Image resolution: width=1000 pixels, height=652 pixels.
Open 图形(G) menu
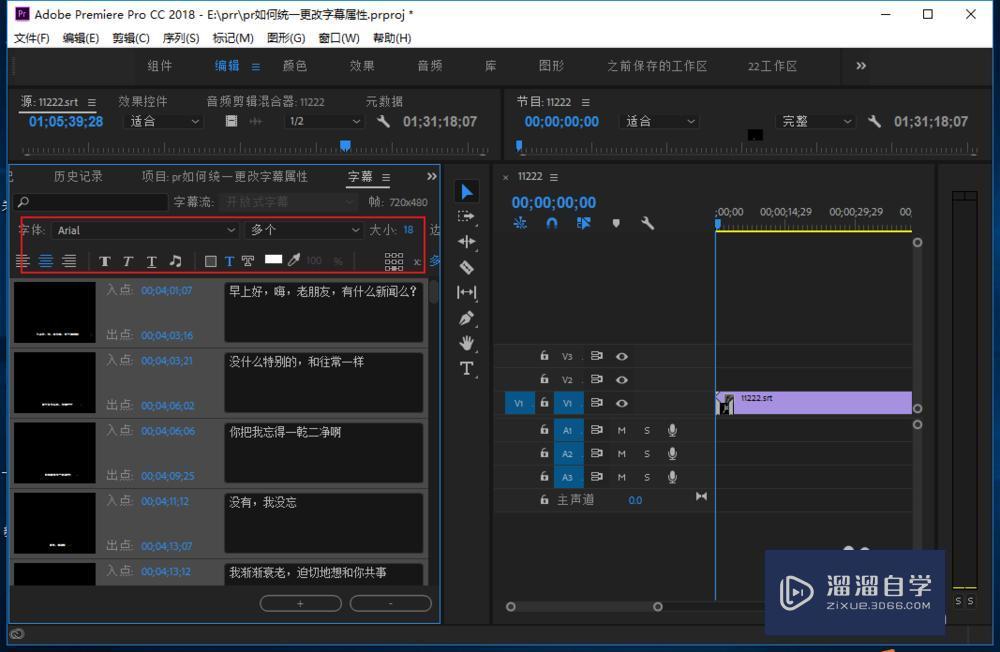pyautogui.click(x=286, y=38)
